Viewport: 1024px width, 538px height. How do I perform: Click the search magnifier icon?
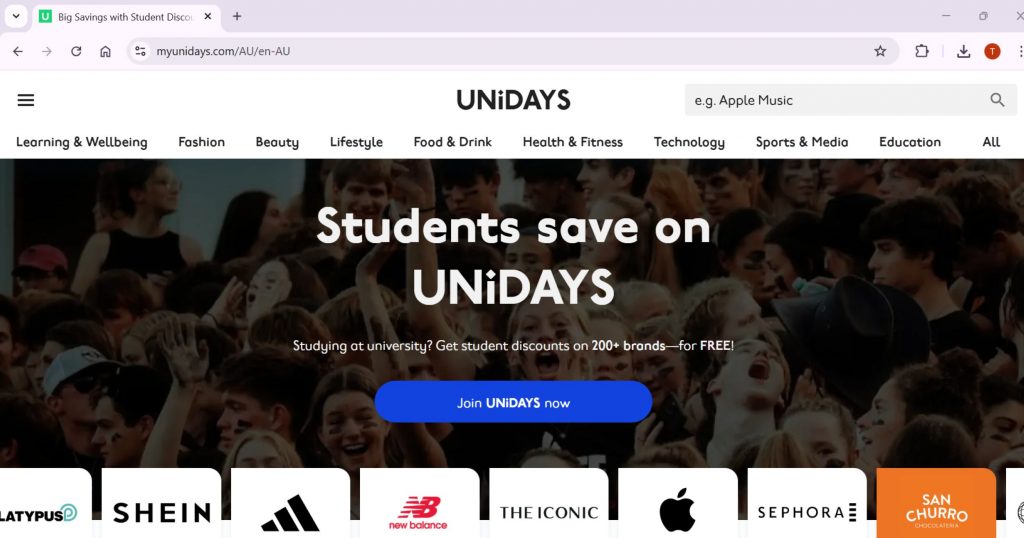(997, 100)
